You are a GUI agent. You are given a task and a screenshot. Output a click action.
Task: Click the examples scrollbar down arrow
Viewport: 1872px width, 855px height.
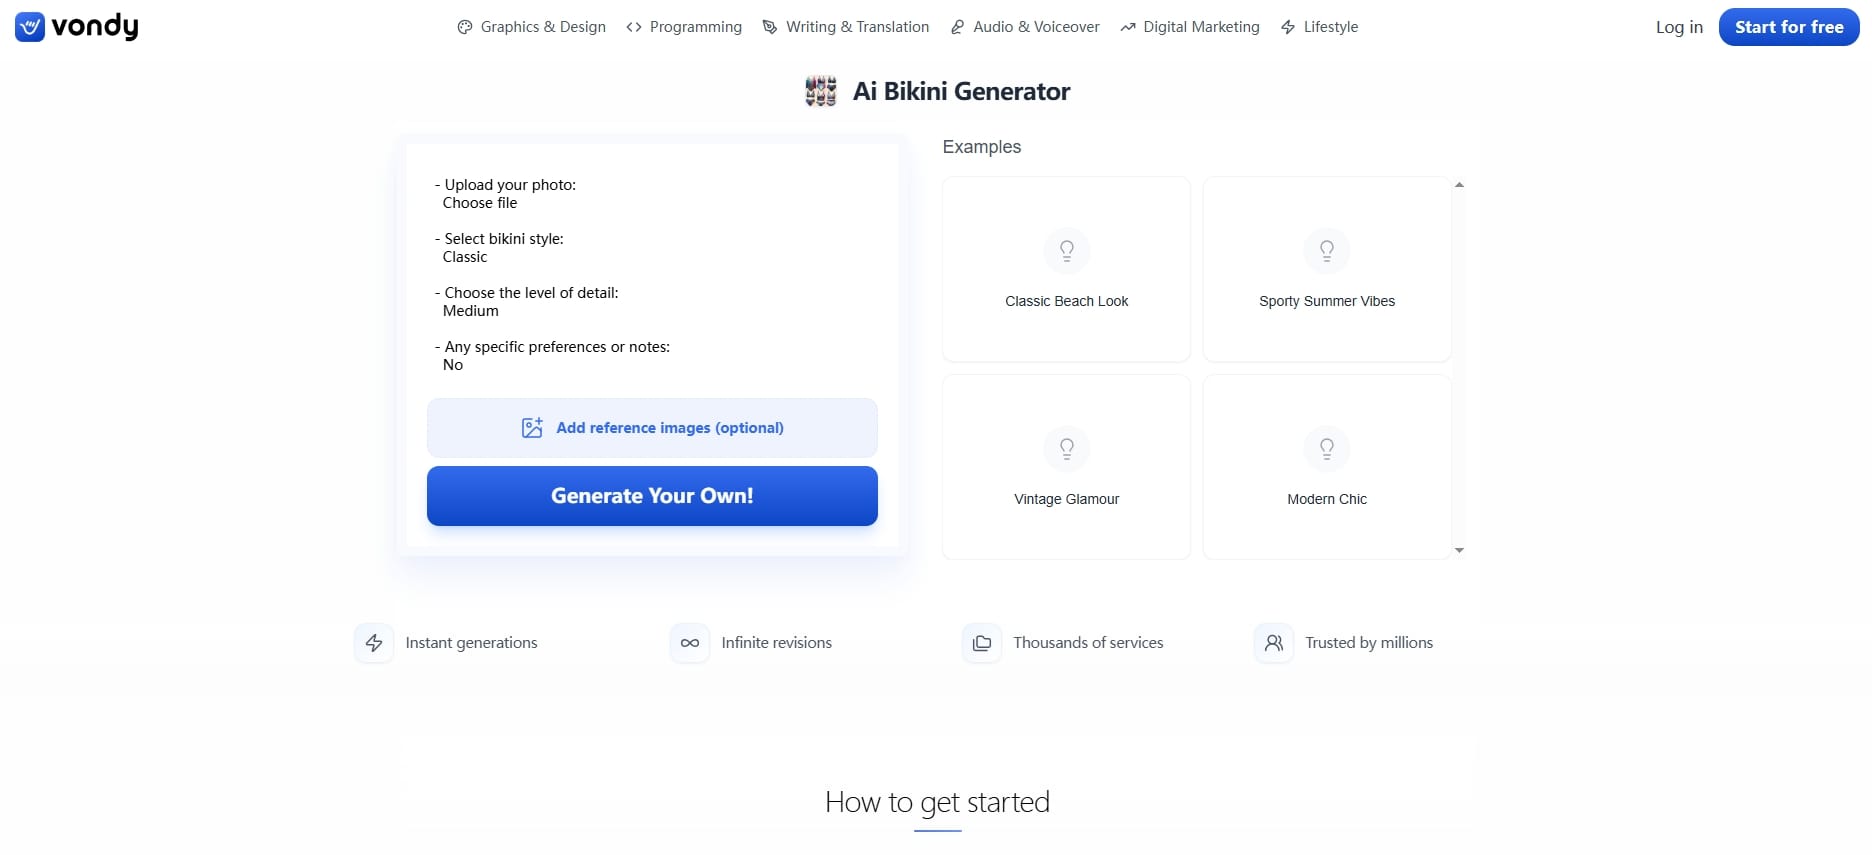1459,550
